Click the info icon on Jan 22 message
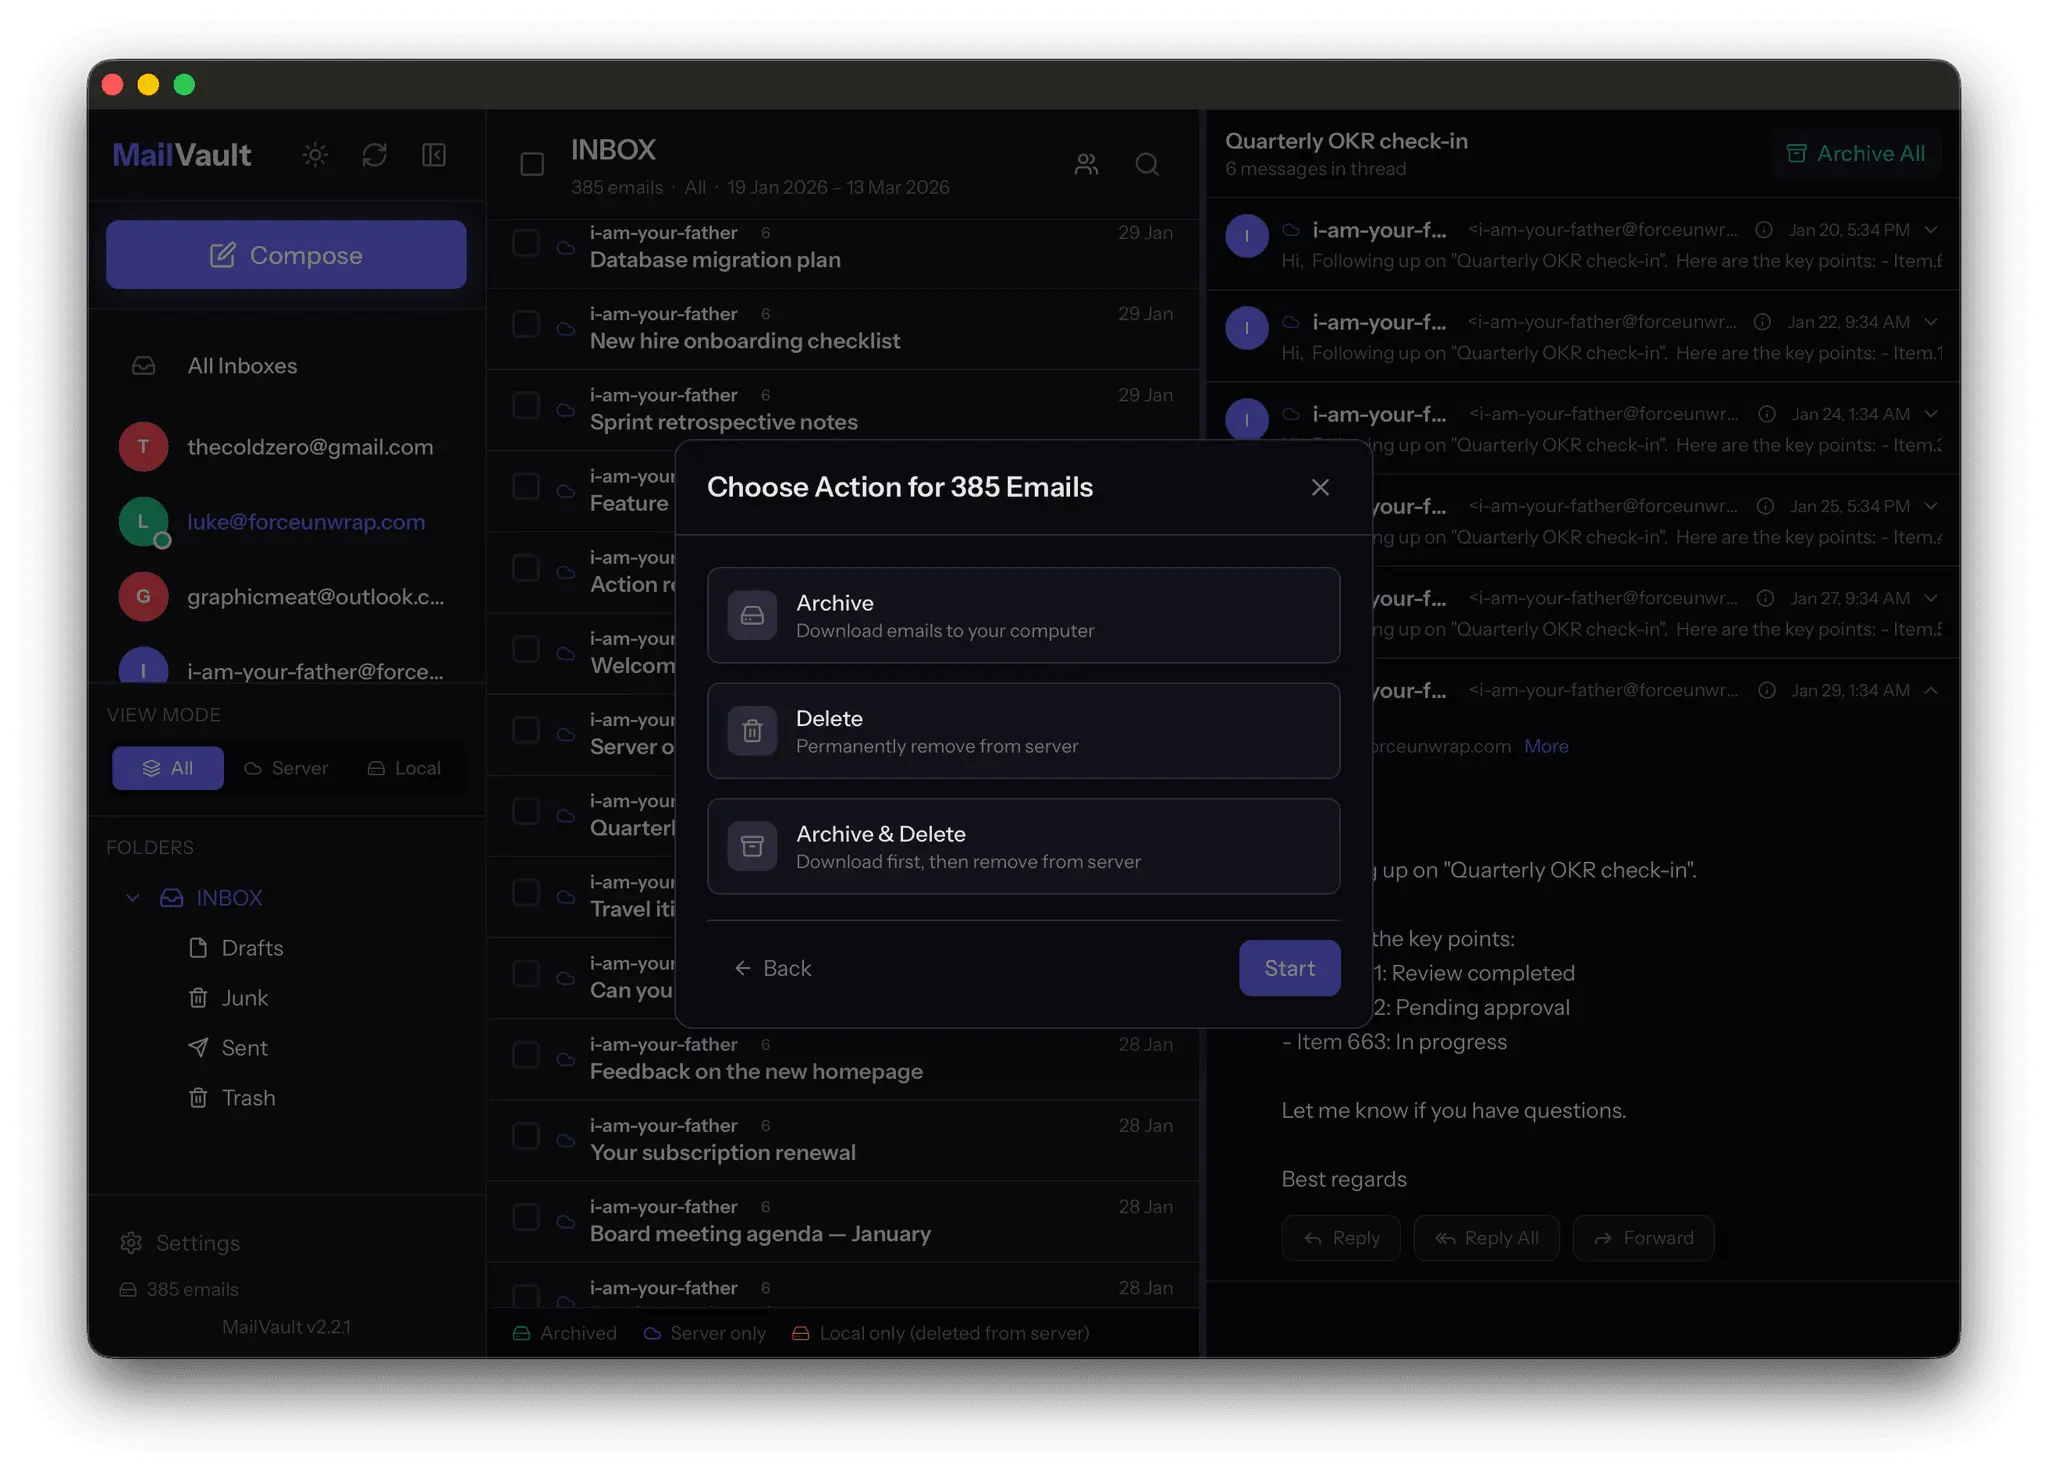 click(x=1763, y=322)
